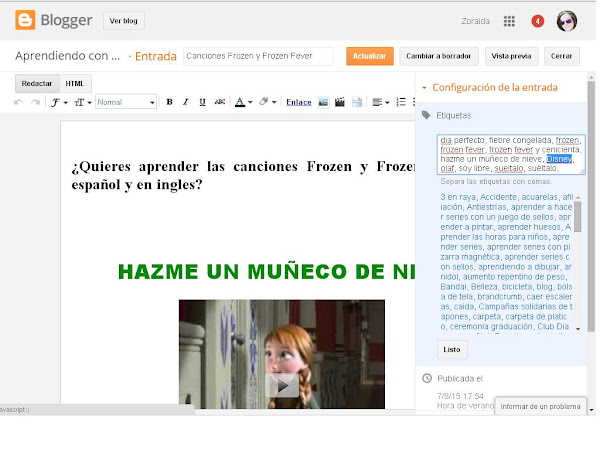Select the suggested label bicicleta
600x450 pixels.
(517, 287)
